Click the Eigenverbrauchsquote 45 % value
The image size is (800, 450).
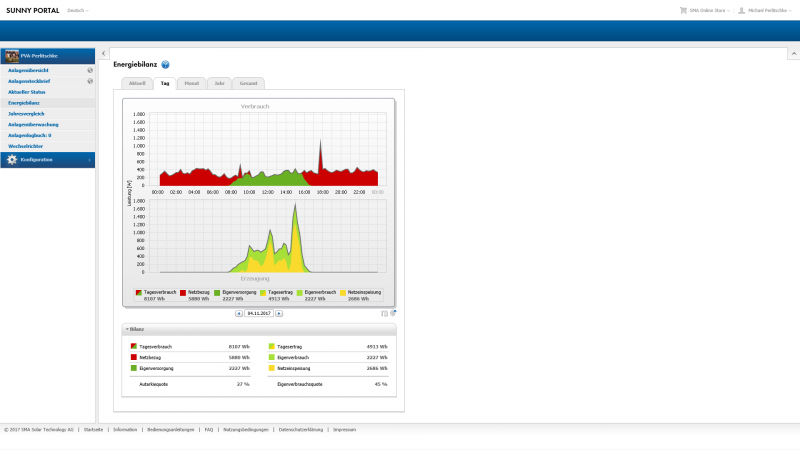coord(381,384)
